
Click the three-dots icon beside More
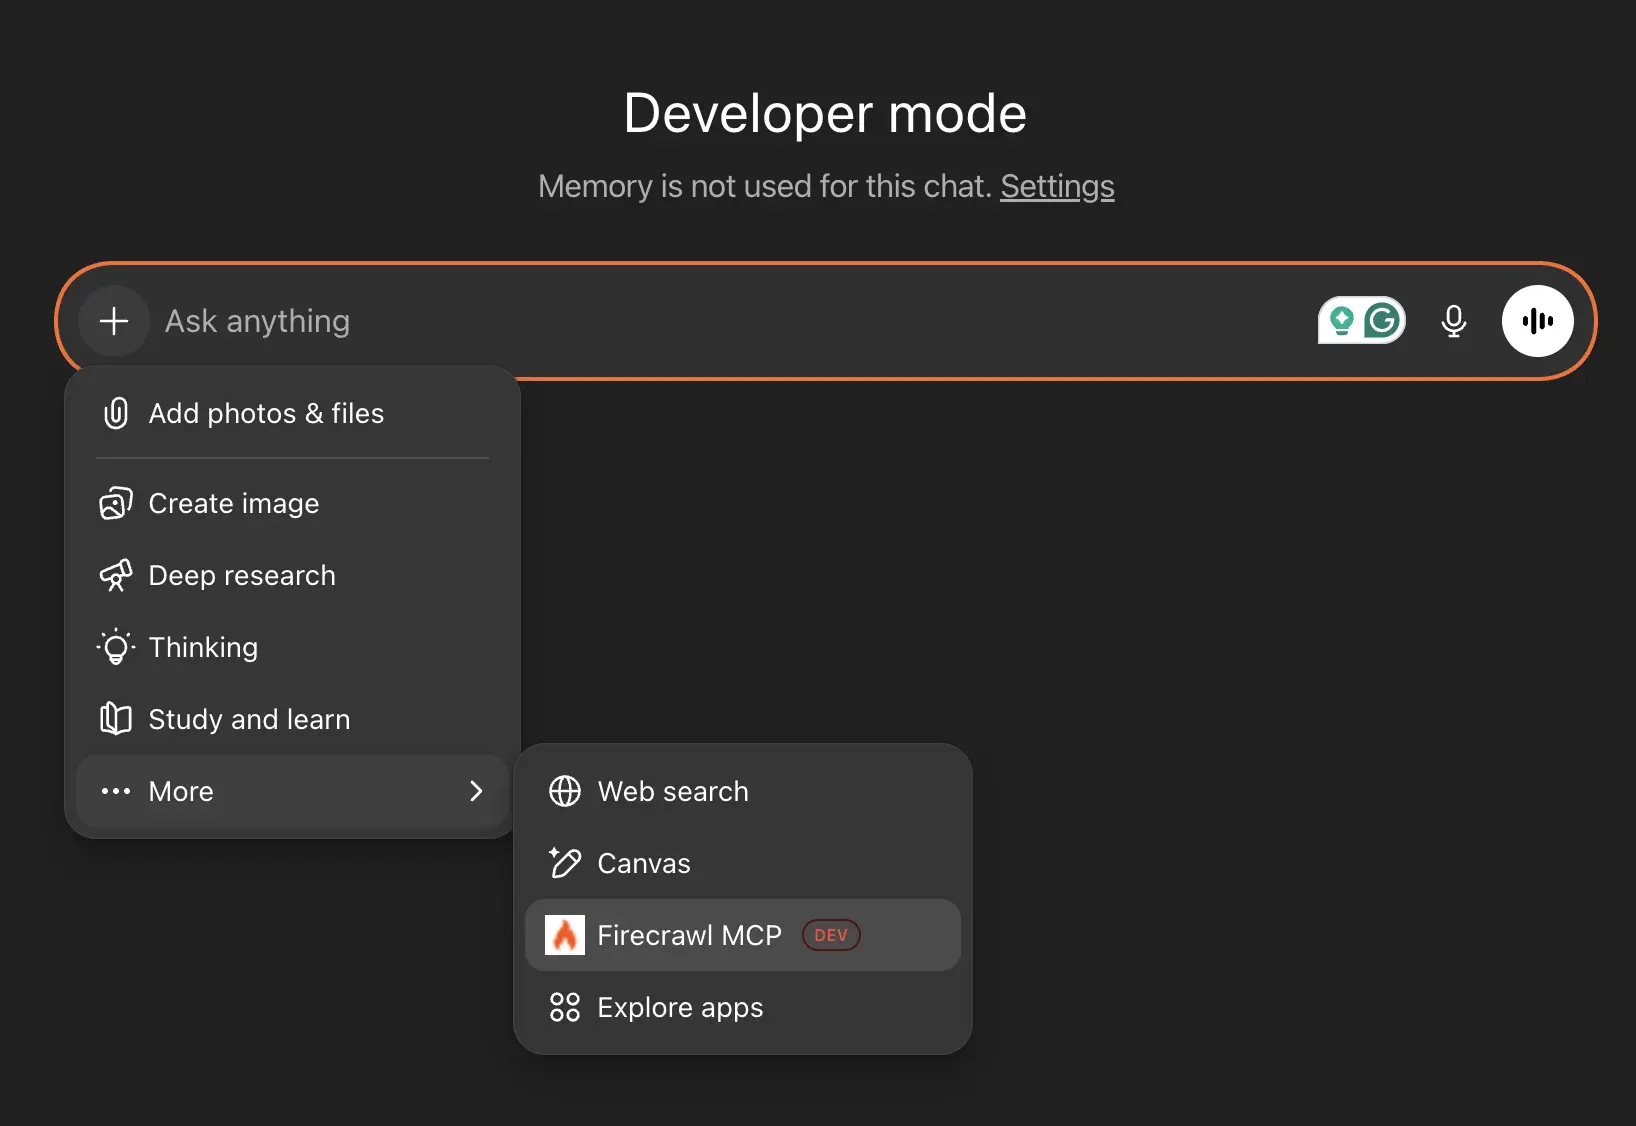tap(116, 791)
